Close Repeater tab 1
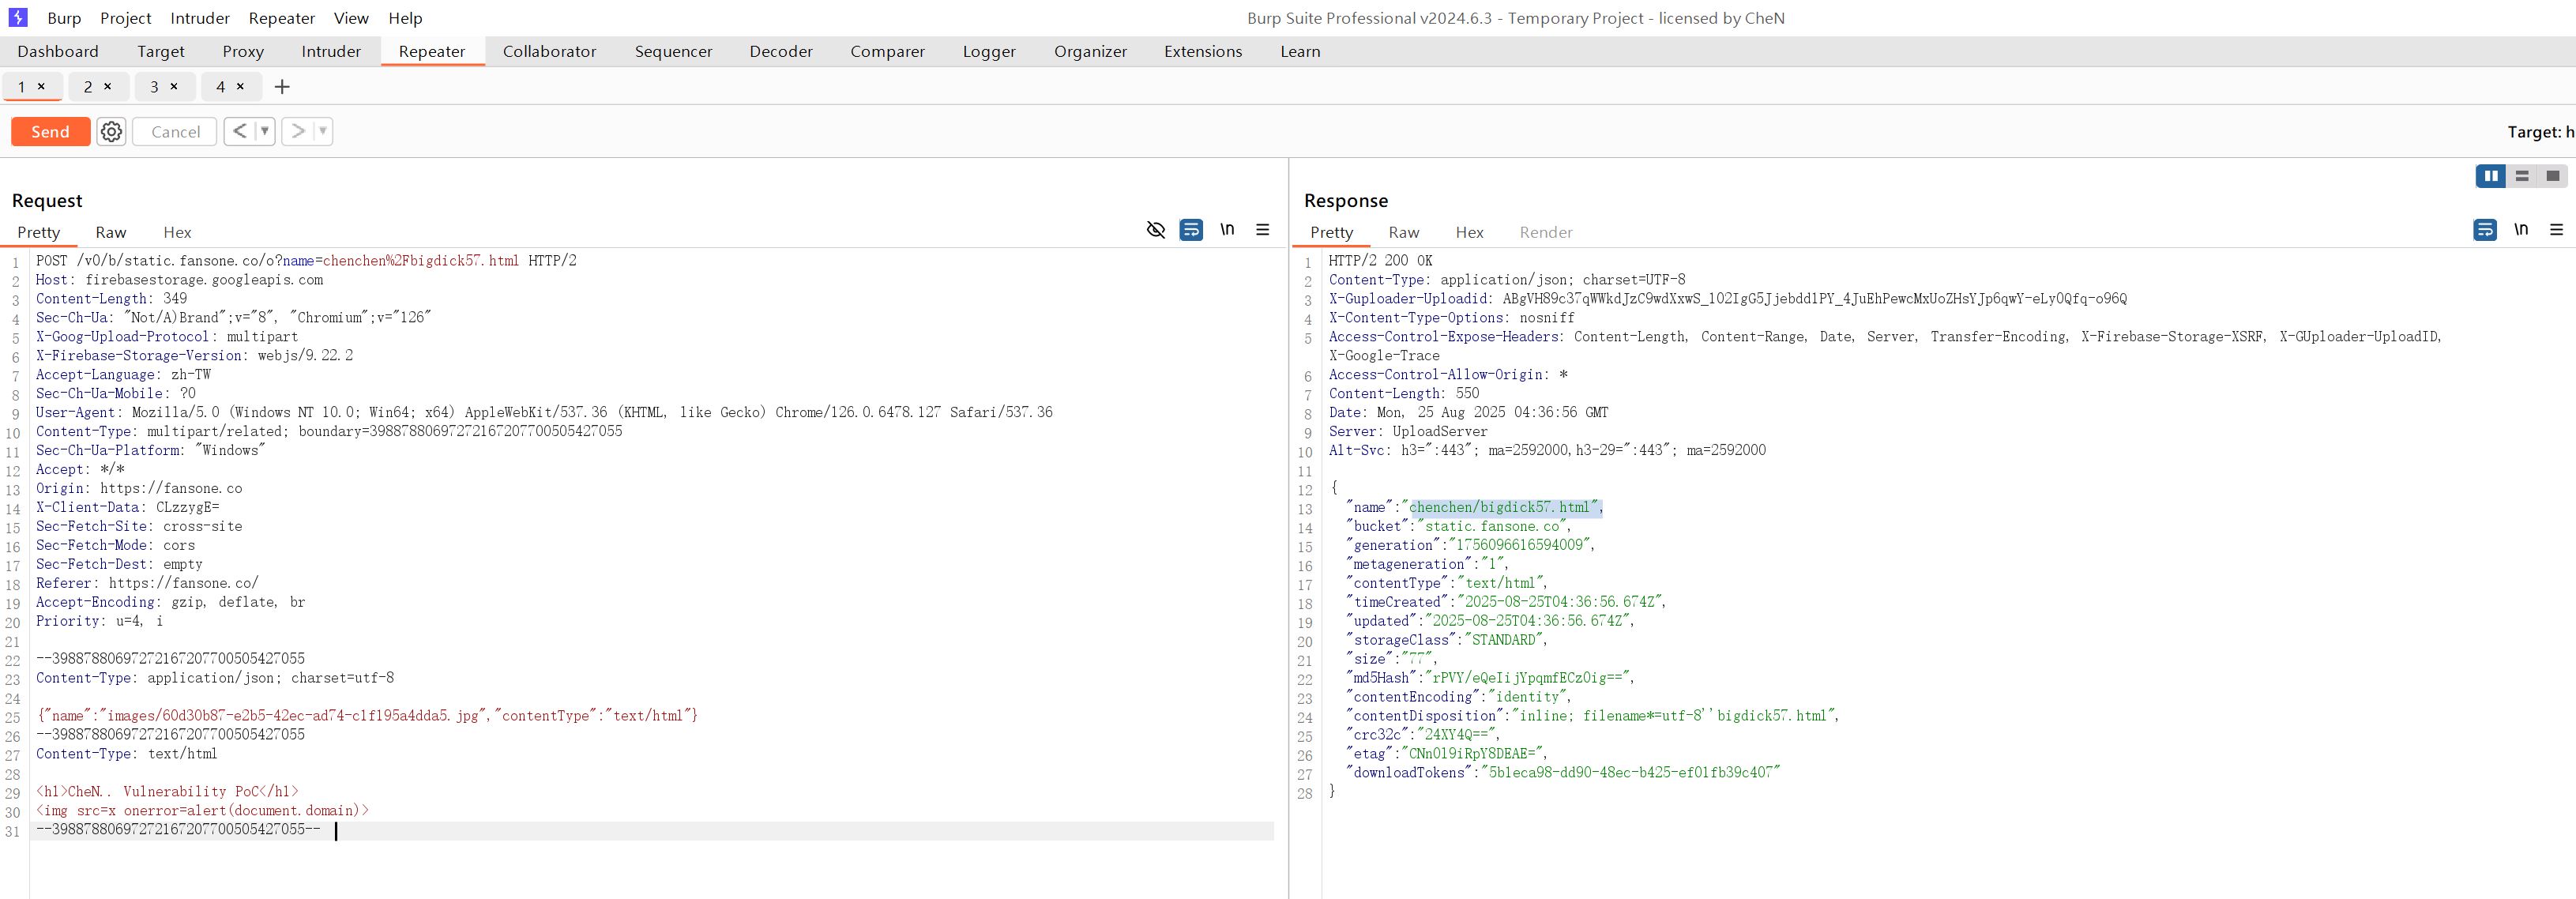Viewport: 2576px width, 899px height. click(x=41, y=87)
